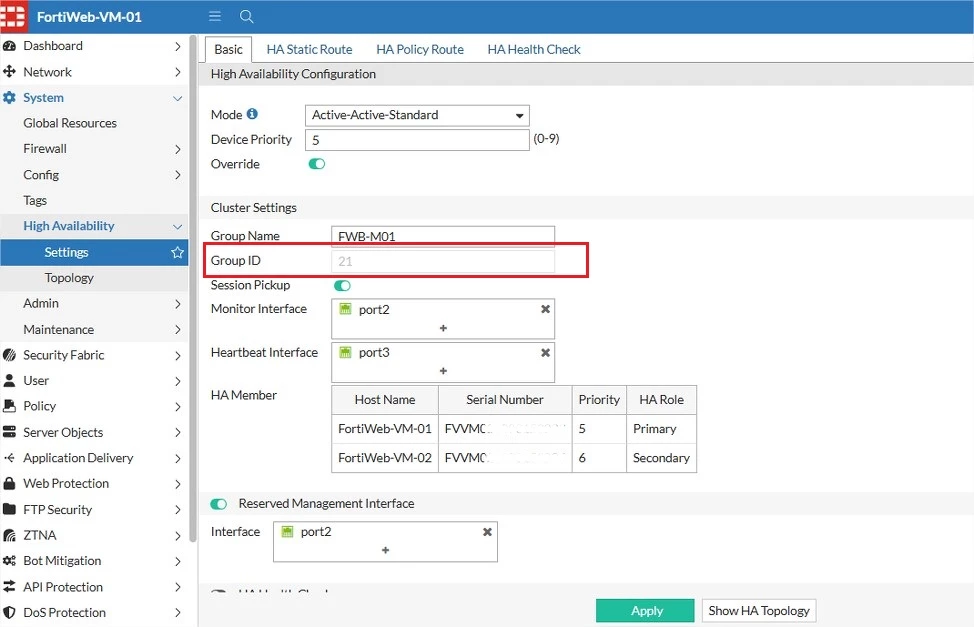Click the Fortinet logo icon
Image resolution: width=974 pixels, height=627 pixels.
(x=14, y=16)
